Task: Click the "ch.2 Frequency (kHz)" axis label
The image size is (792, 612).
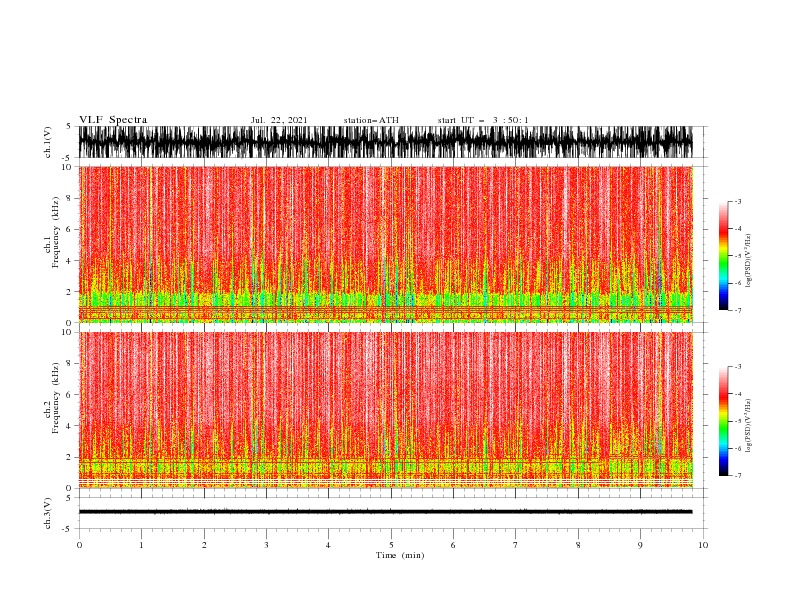Action: [x=52, y=410]
